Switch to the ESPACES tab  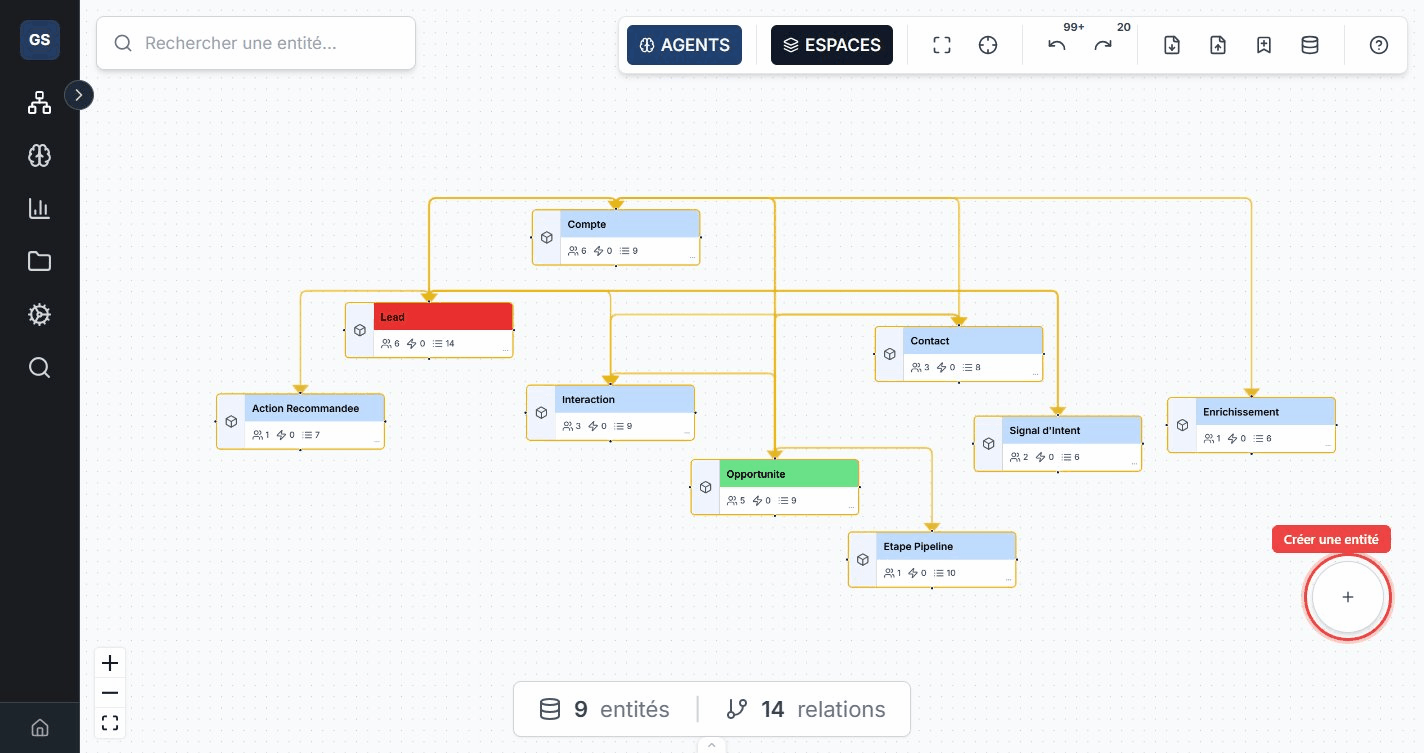pyautogui.click(x=832, y=45)
